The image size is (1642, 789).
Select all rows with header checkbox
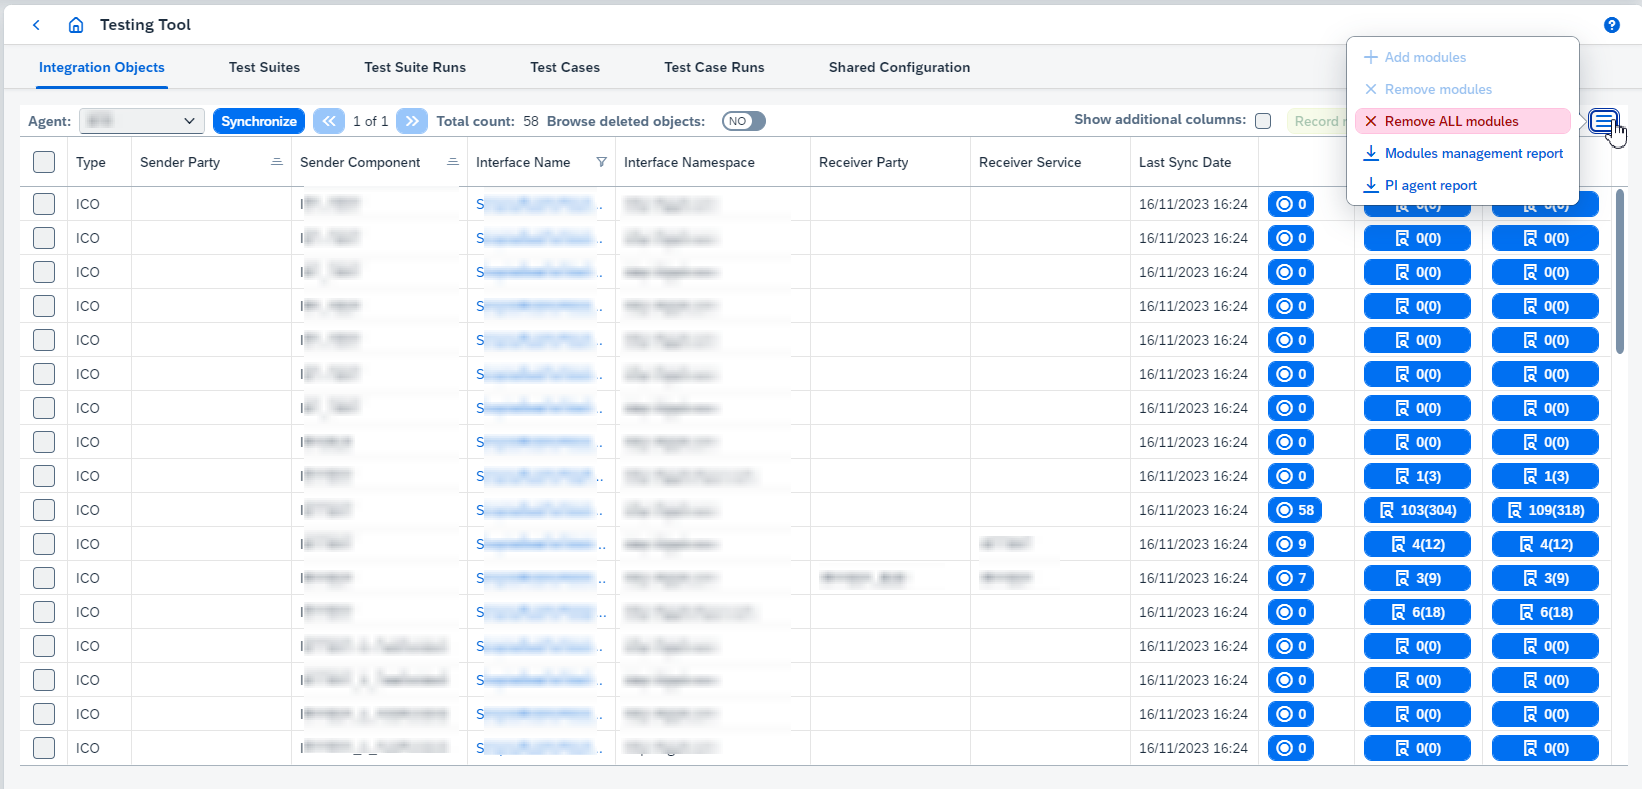point(44,162)
